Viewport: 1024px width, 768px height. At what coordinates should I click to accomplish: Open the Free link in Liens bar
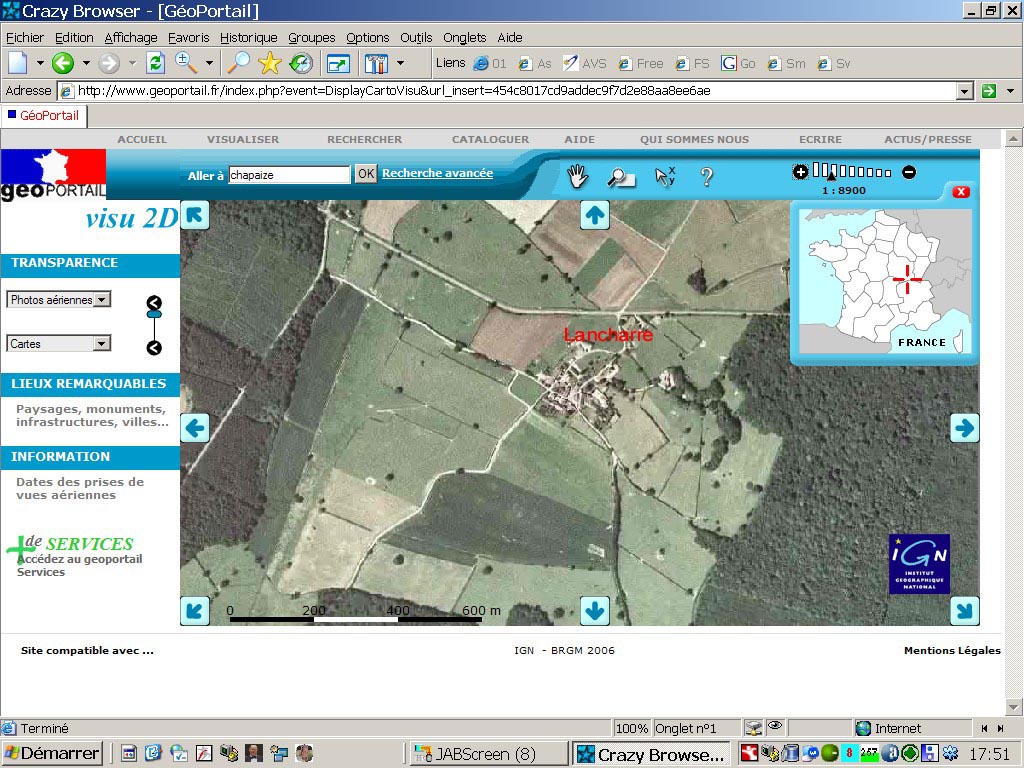(641, 63)
